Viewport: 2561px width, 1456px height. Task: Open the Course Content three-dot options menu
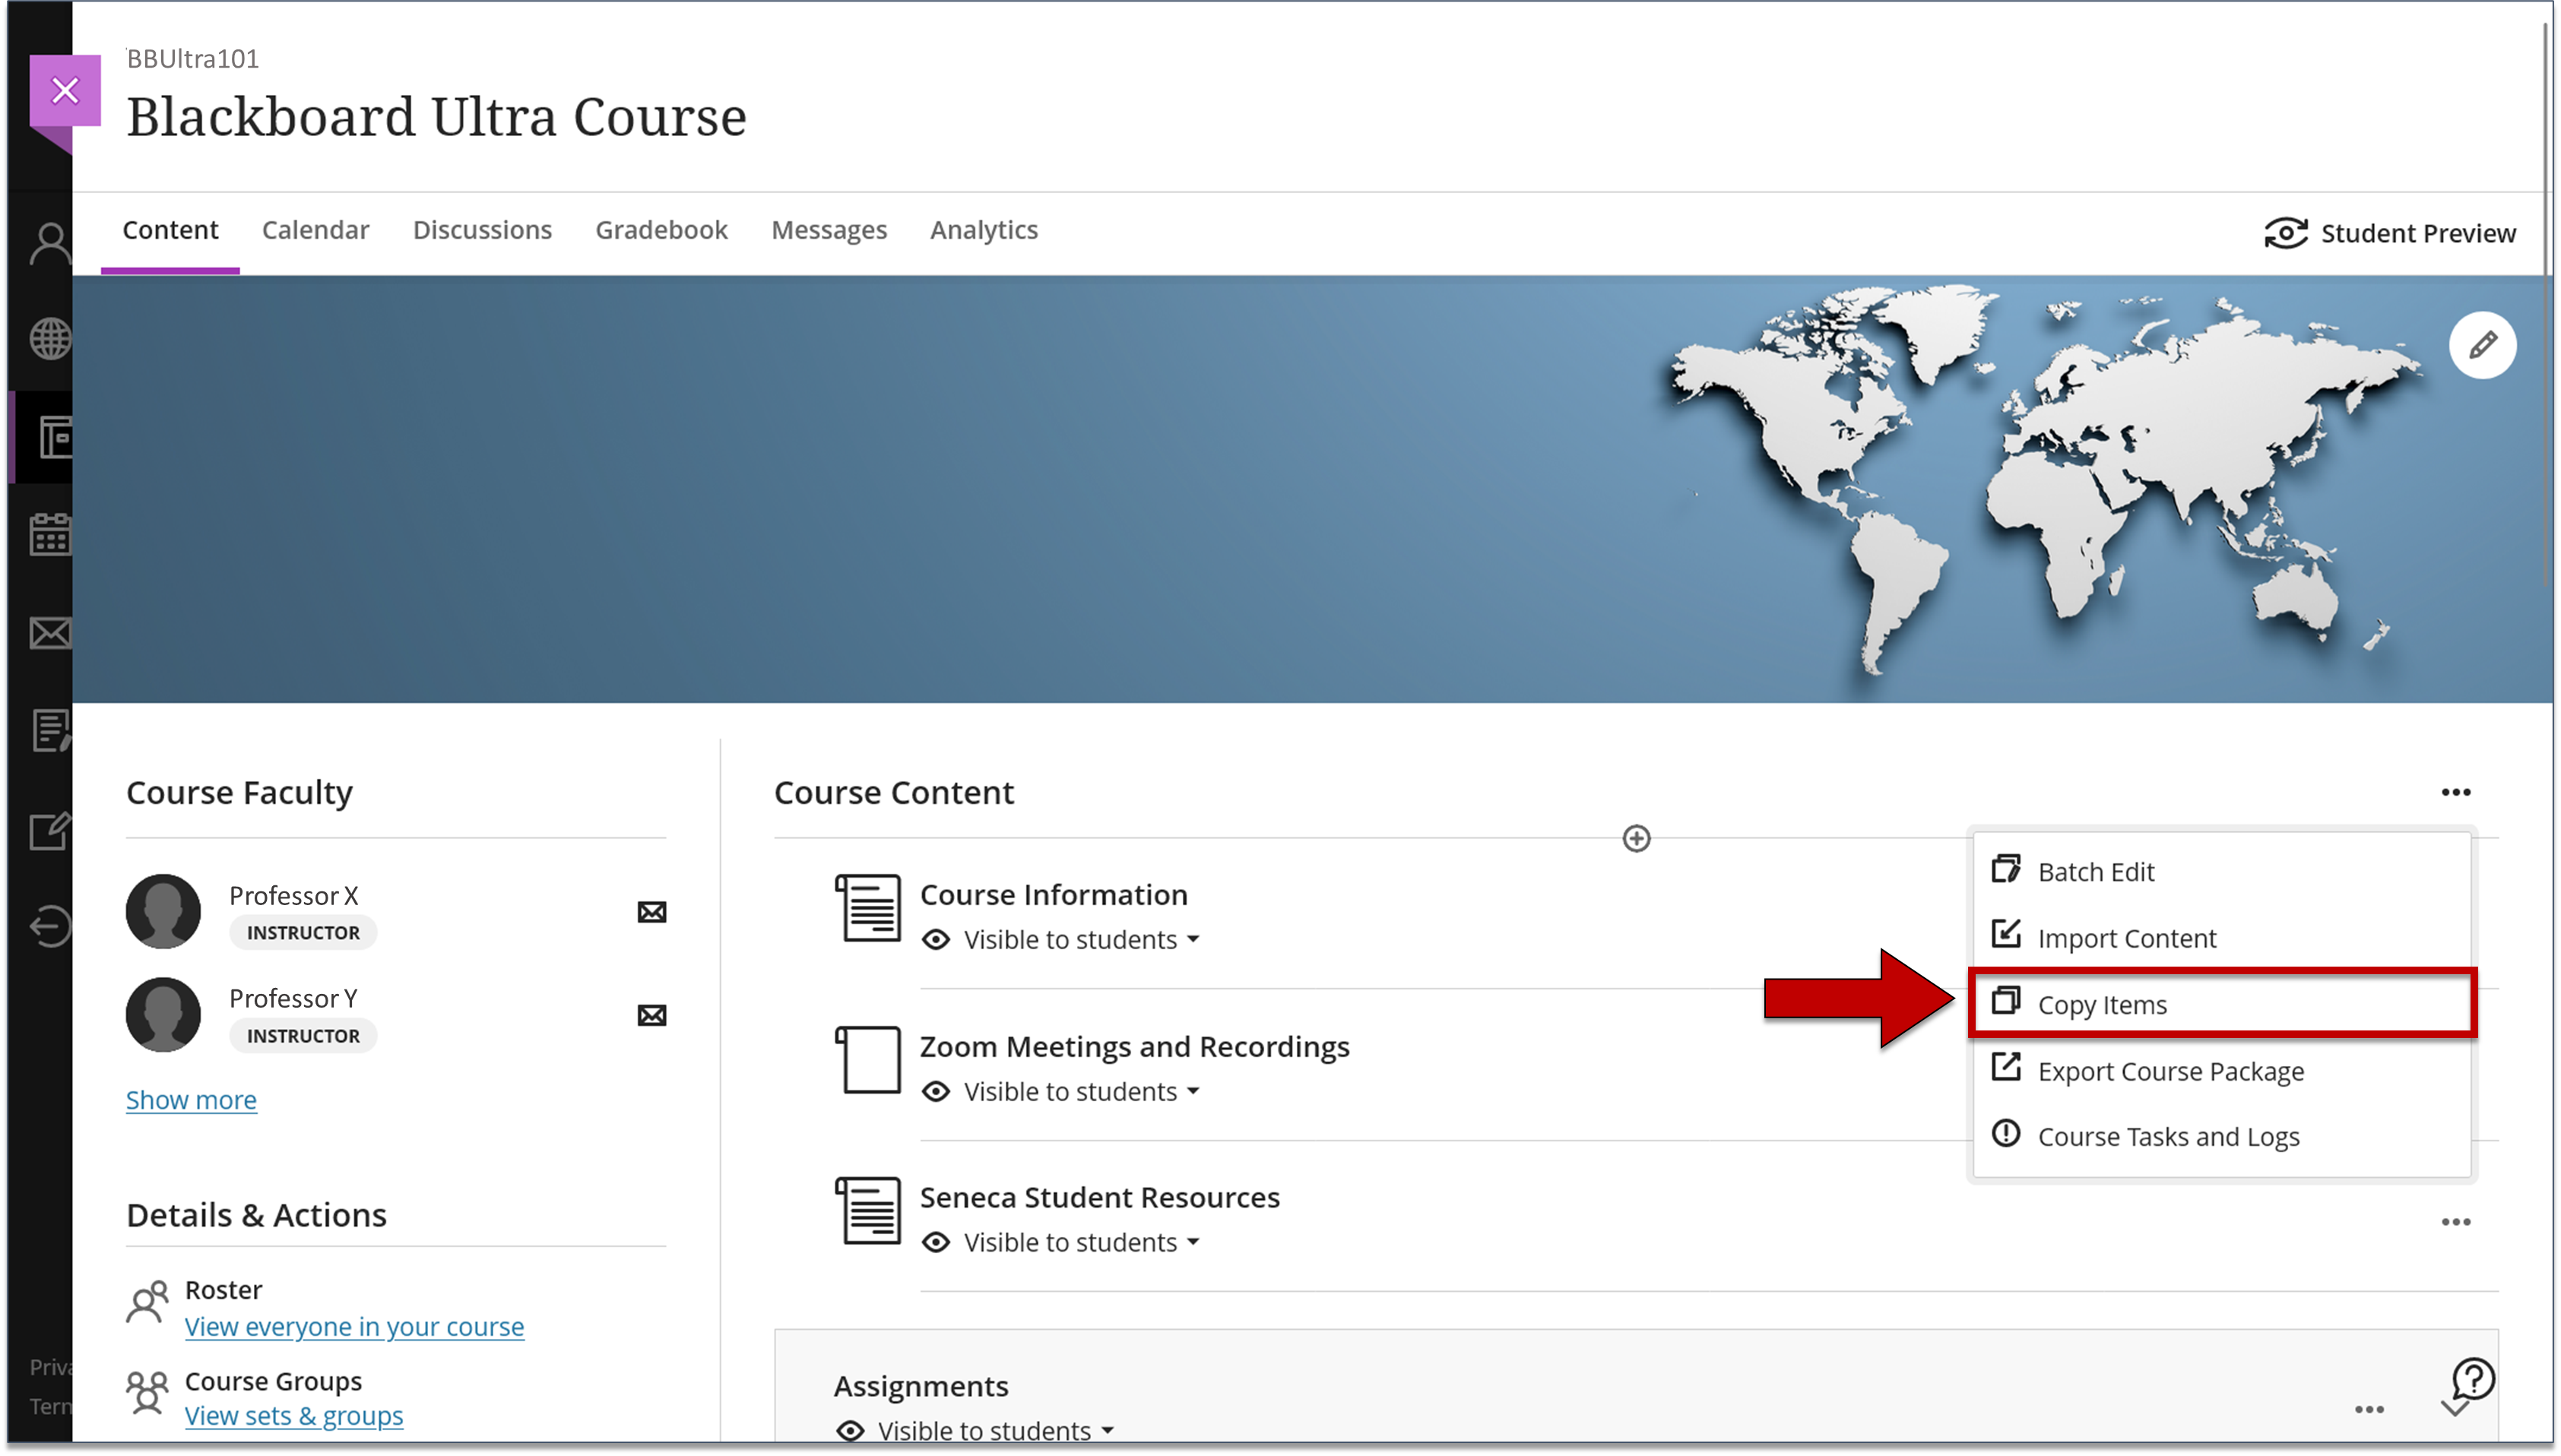point(2455,793)
